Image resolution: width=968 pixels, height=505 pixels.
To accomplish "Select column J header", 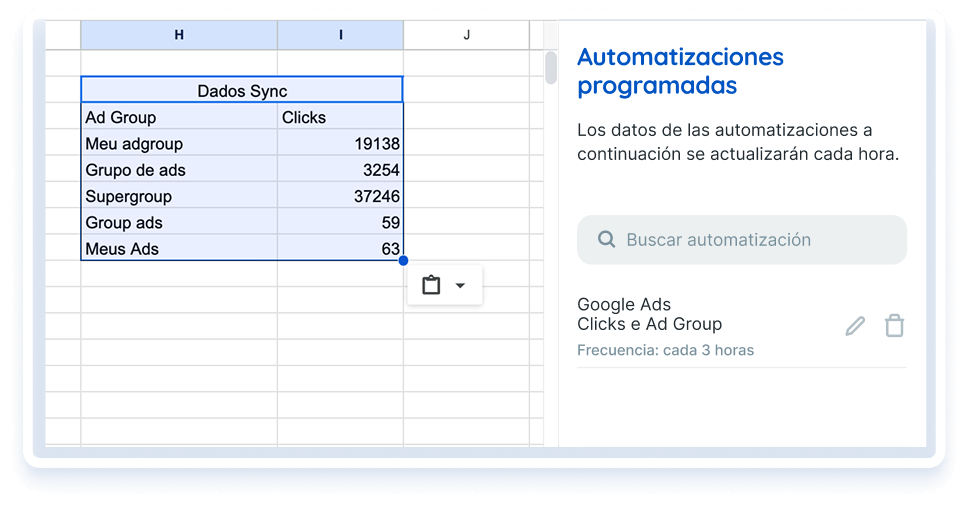I will tap(466, 35).
